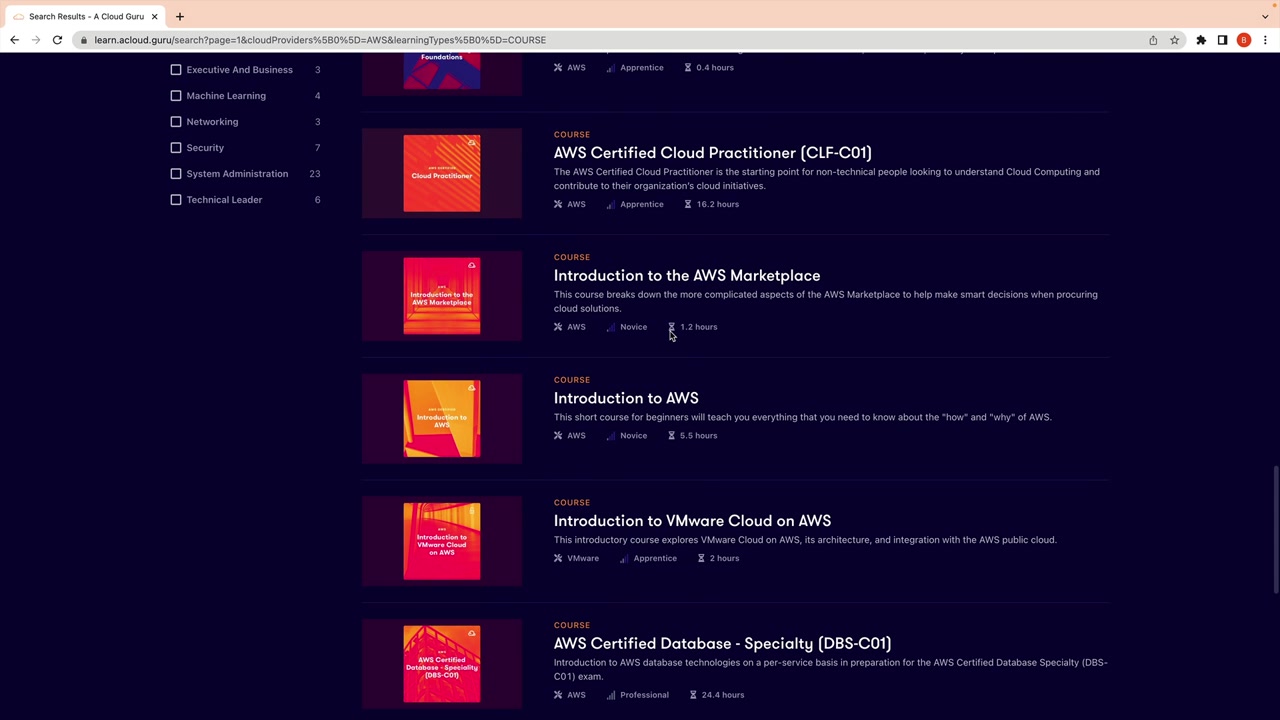Click the browser forward arrow
1280x720 pixels.
[36, 40]
